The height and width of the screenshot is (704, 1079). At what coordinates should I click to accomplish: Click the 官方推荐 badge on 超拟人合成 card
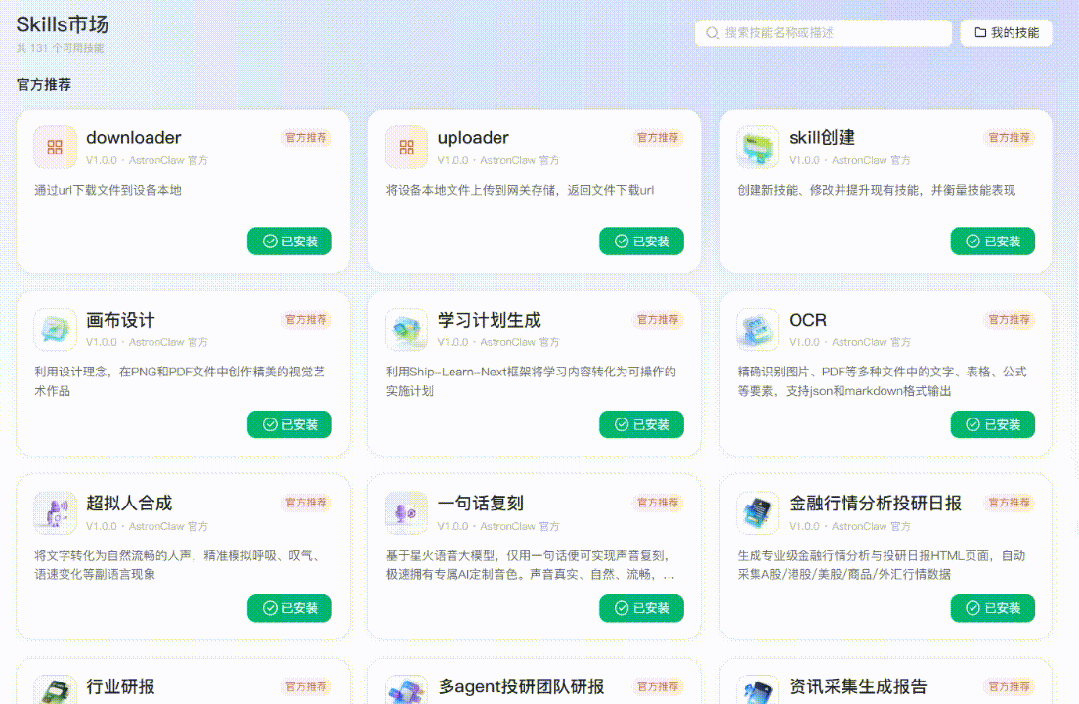[x=306, y=503]
